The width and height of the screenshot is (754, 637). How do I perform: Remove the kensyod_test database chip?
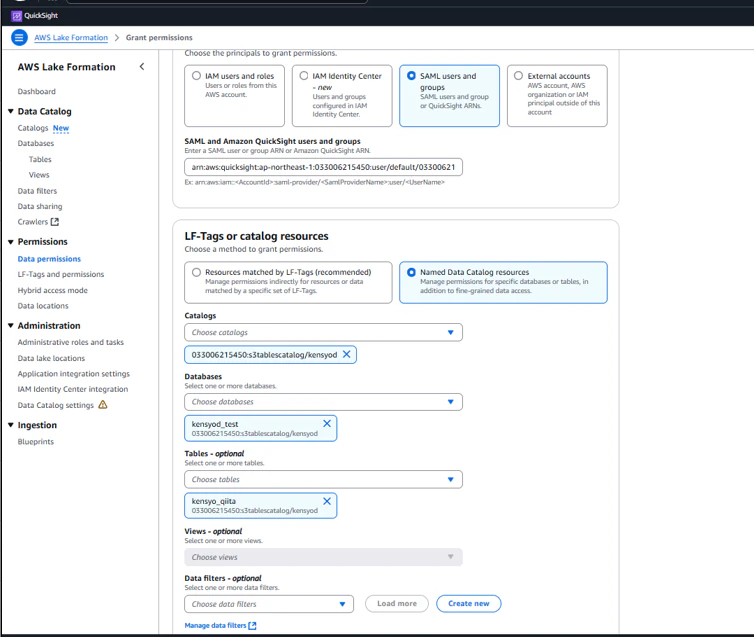click(327, 424)
